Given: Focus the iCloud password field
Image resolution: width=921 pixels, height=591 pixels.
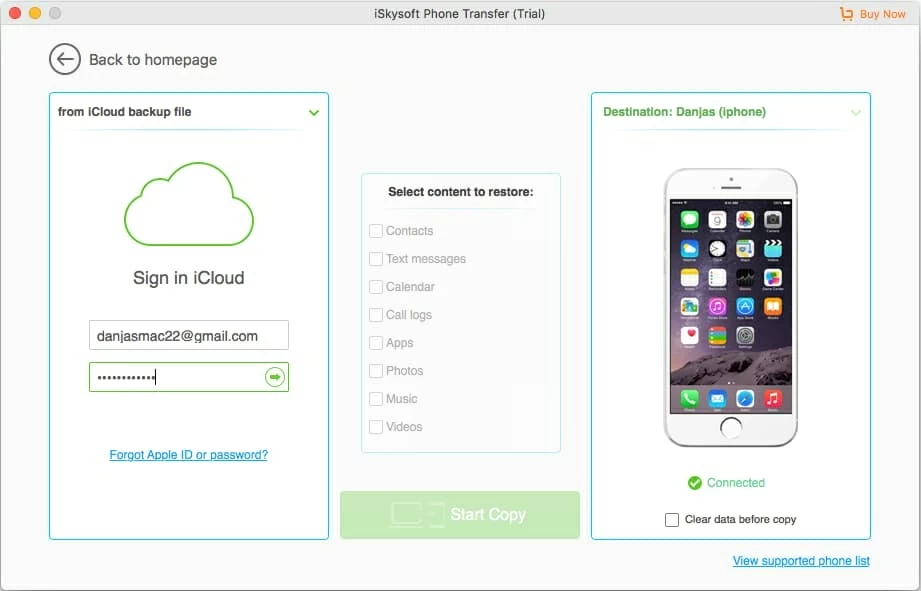Looking at the screenshot, I should coord(175,377).
